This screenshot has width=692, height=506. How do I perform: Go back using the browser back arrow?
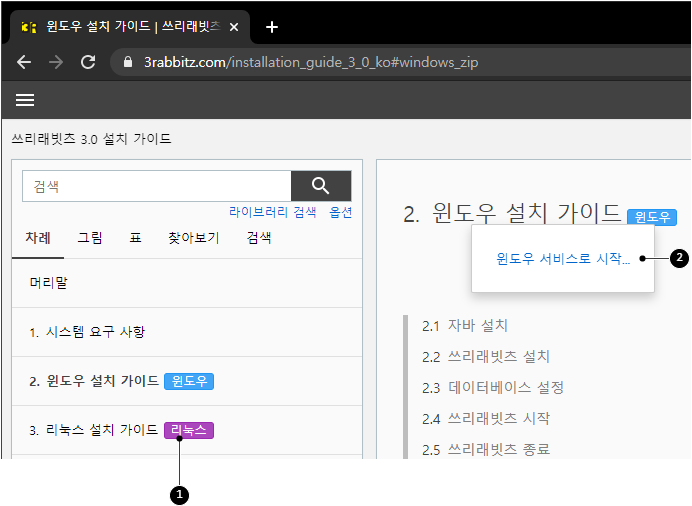(x=24, y=62)
